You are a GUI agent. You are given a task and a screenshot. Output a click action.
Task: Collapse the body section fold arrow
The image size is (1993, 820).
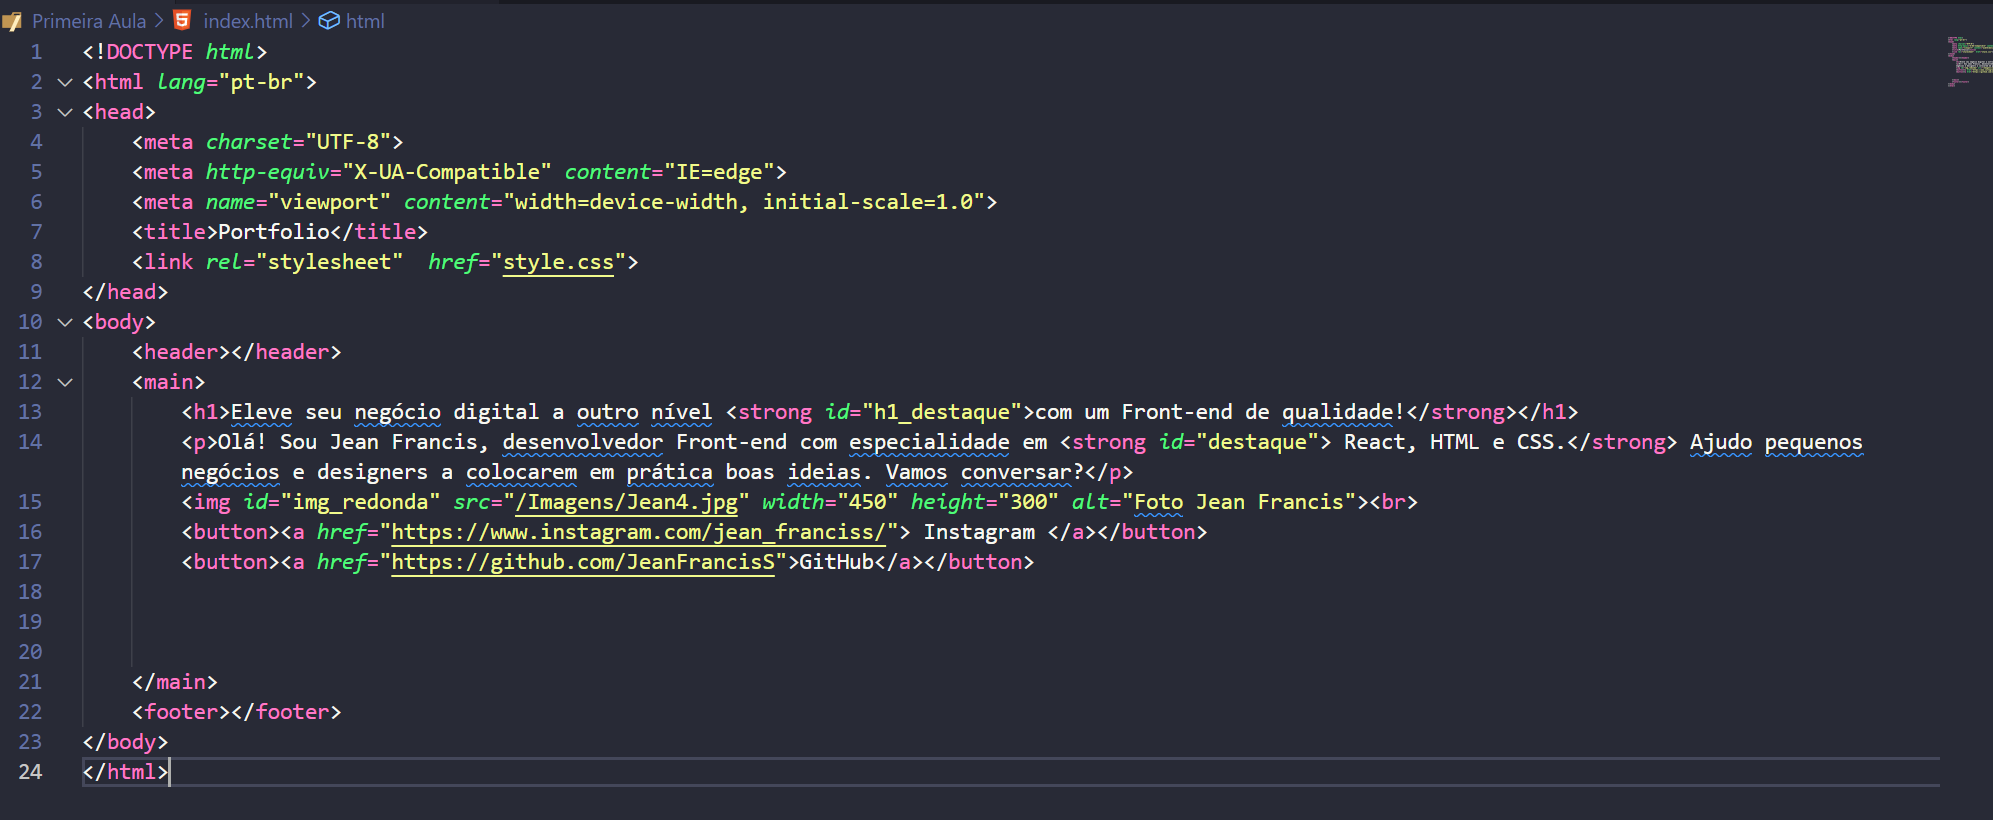(65, 322)
